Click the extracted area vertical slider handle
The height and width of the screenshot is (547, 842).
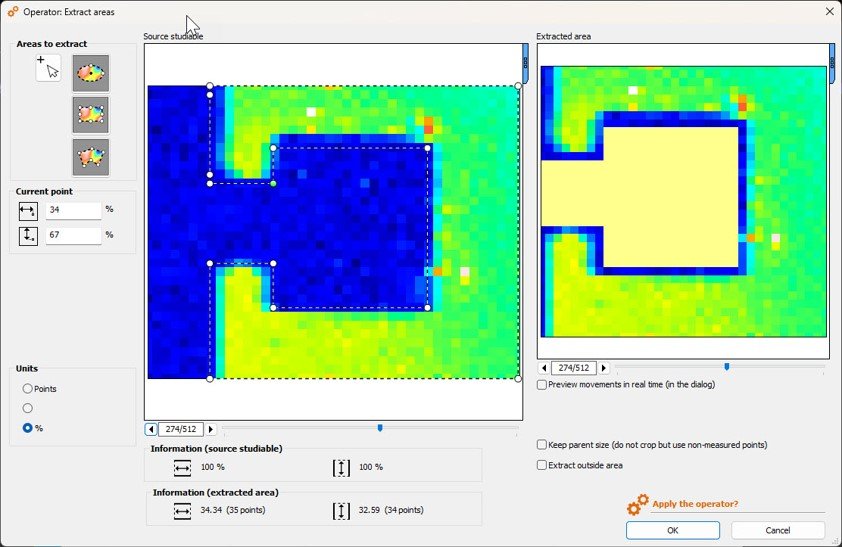(x=832, y=63)
